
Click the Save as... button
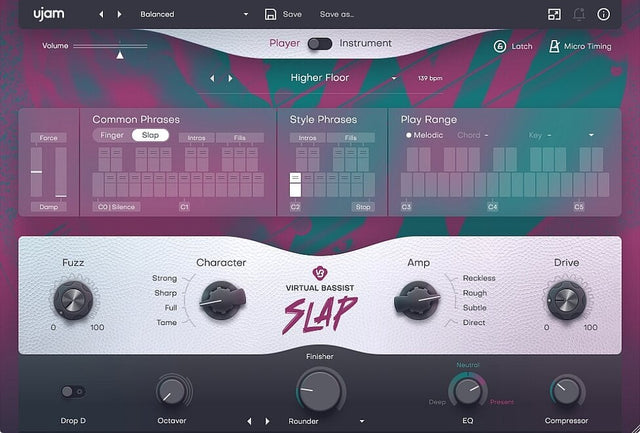tap(337, 15)
